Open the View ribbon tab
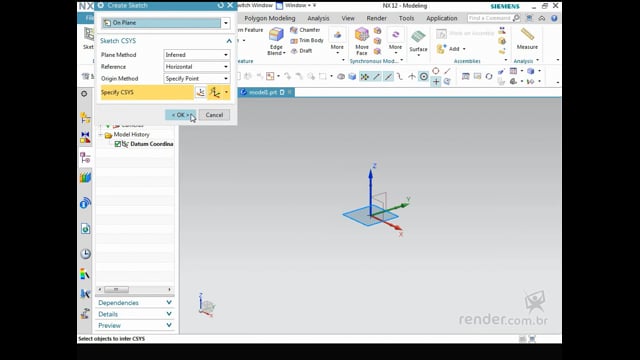This screenshot has height=360, width=640. [348, 18]
